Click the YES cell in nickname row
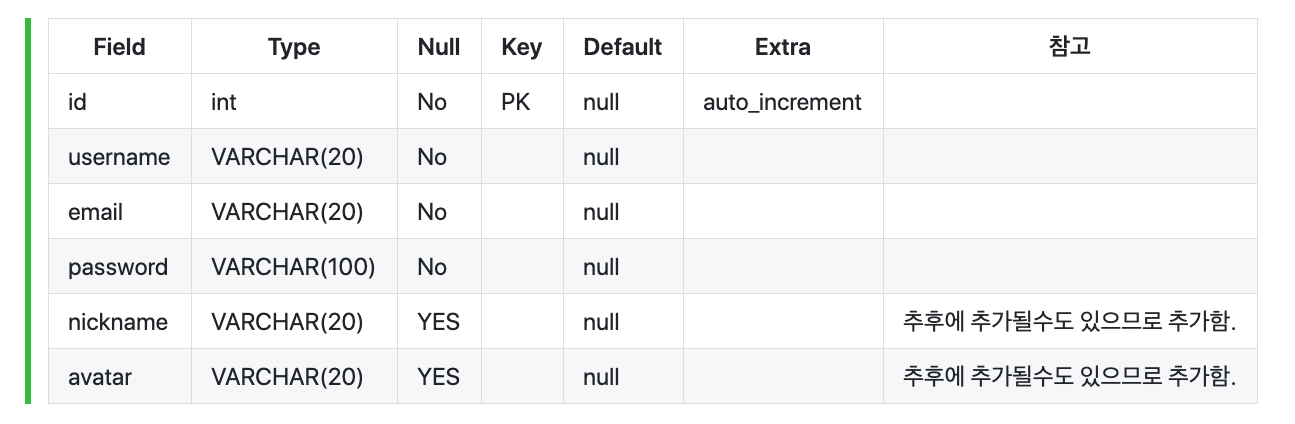This screenshot has height=424, width=1295. (439, 322)
